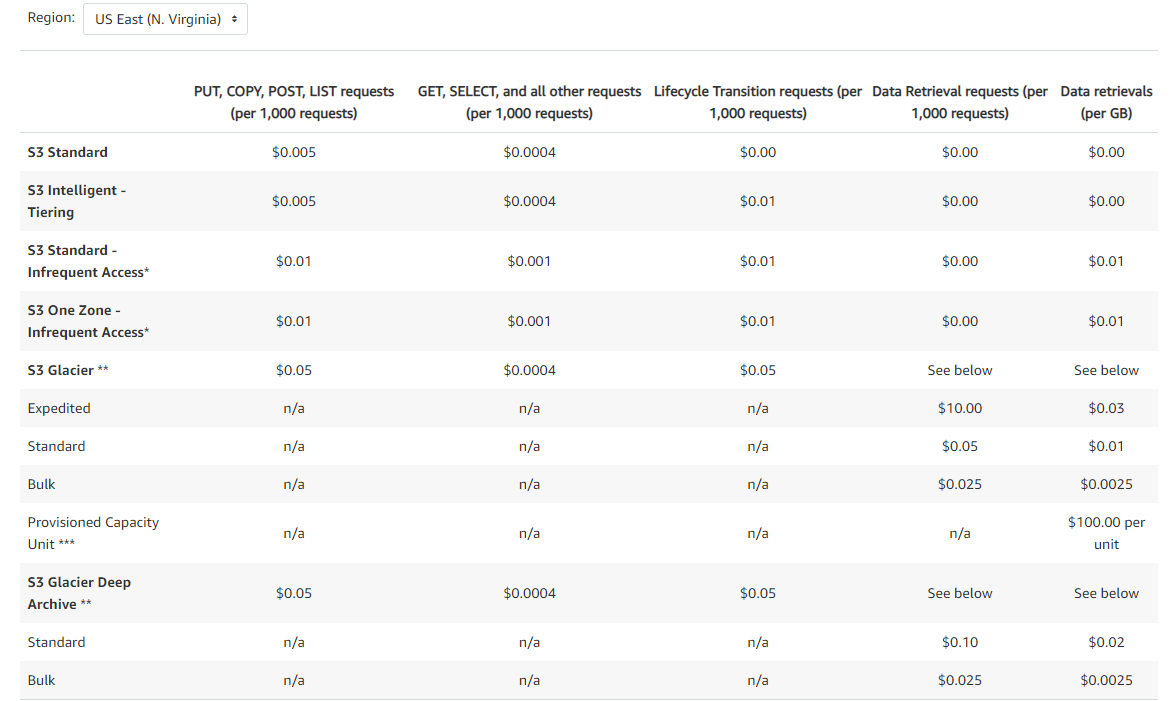This screenshot has width=1175, height=701.
Task: Click the "$0.001" GET price for S3 Standard-IA
Action: pos(529,261)
